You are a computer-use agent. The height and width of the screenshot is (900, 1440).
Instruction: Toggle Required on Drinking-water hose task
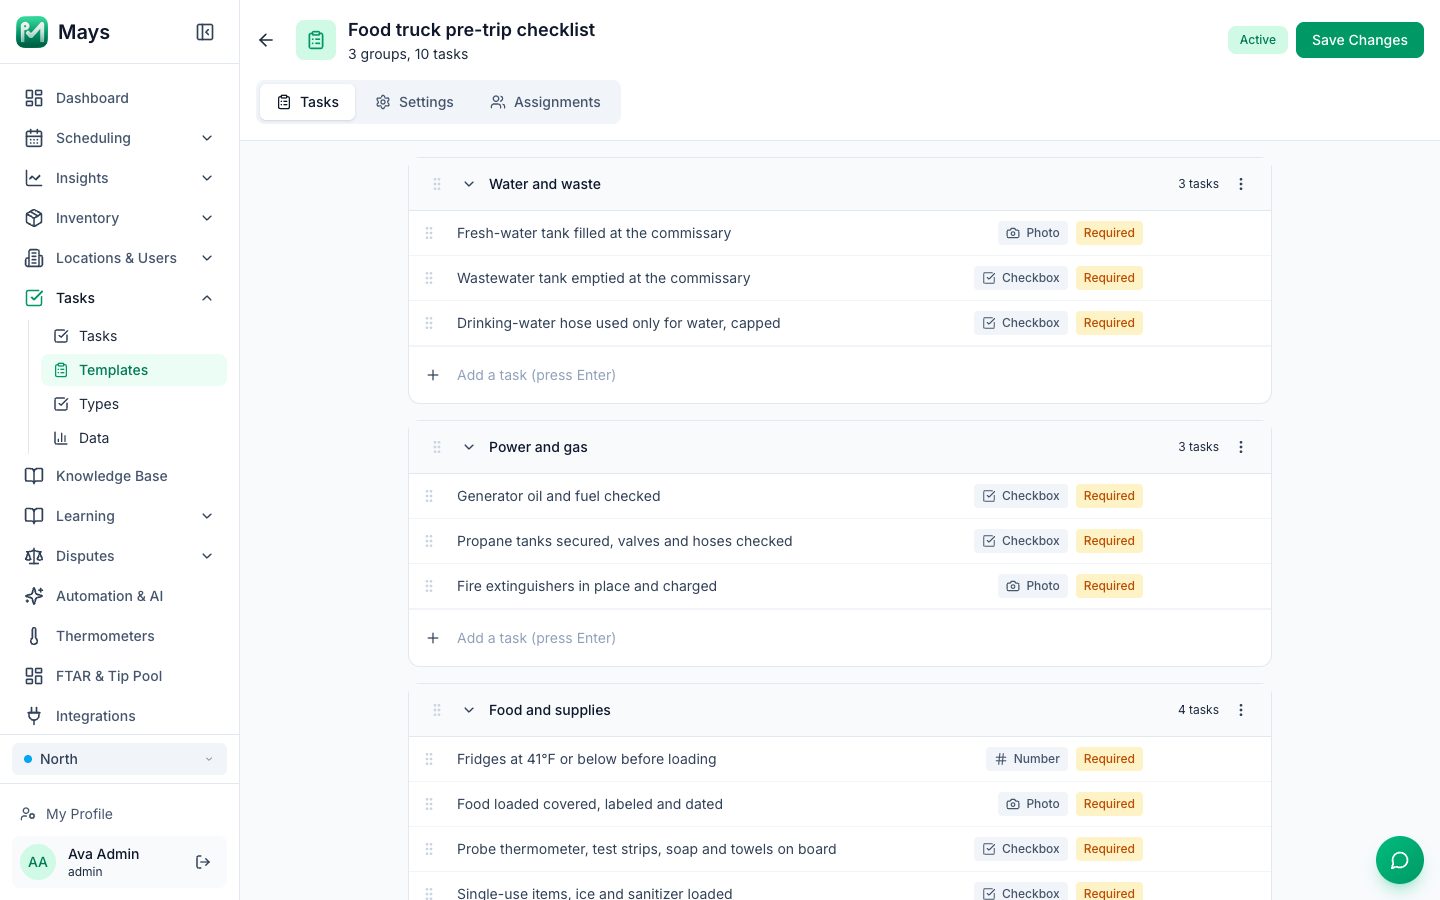1109,323
